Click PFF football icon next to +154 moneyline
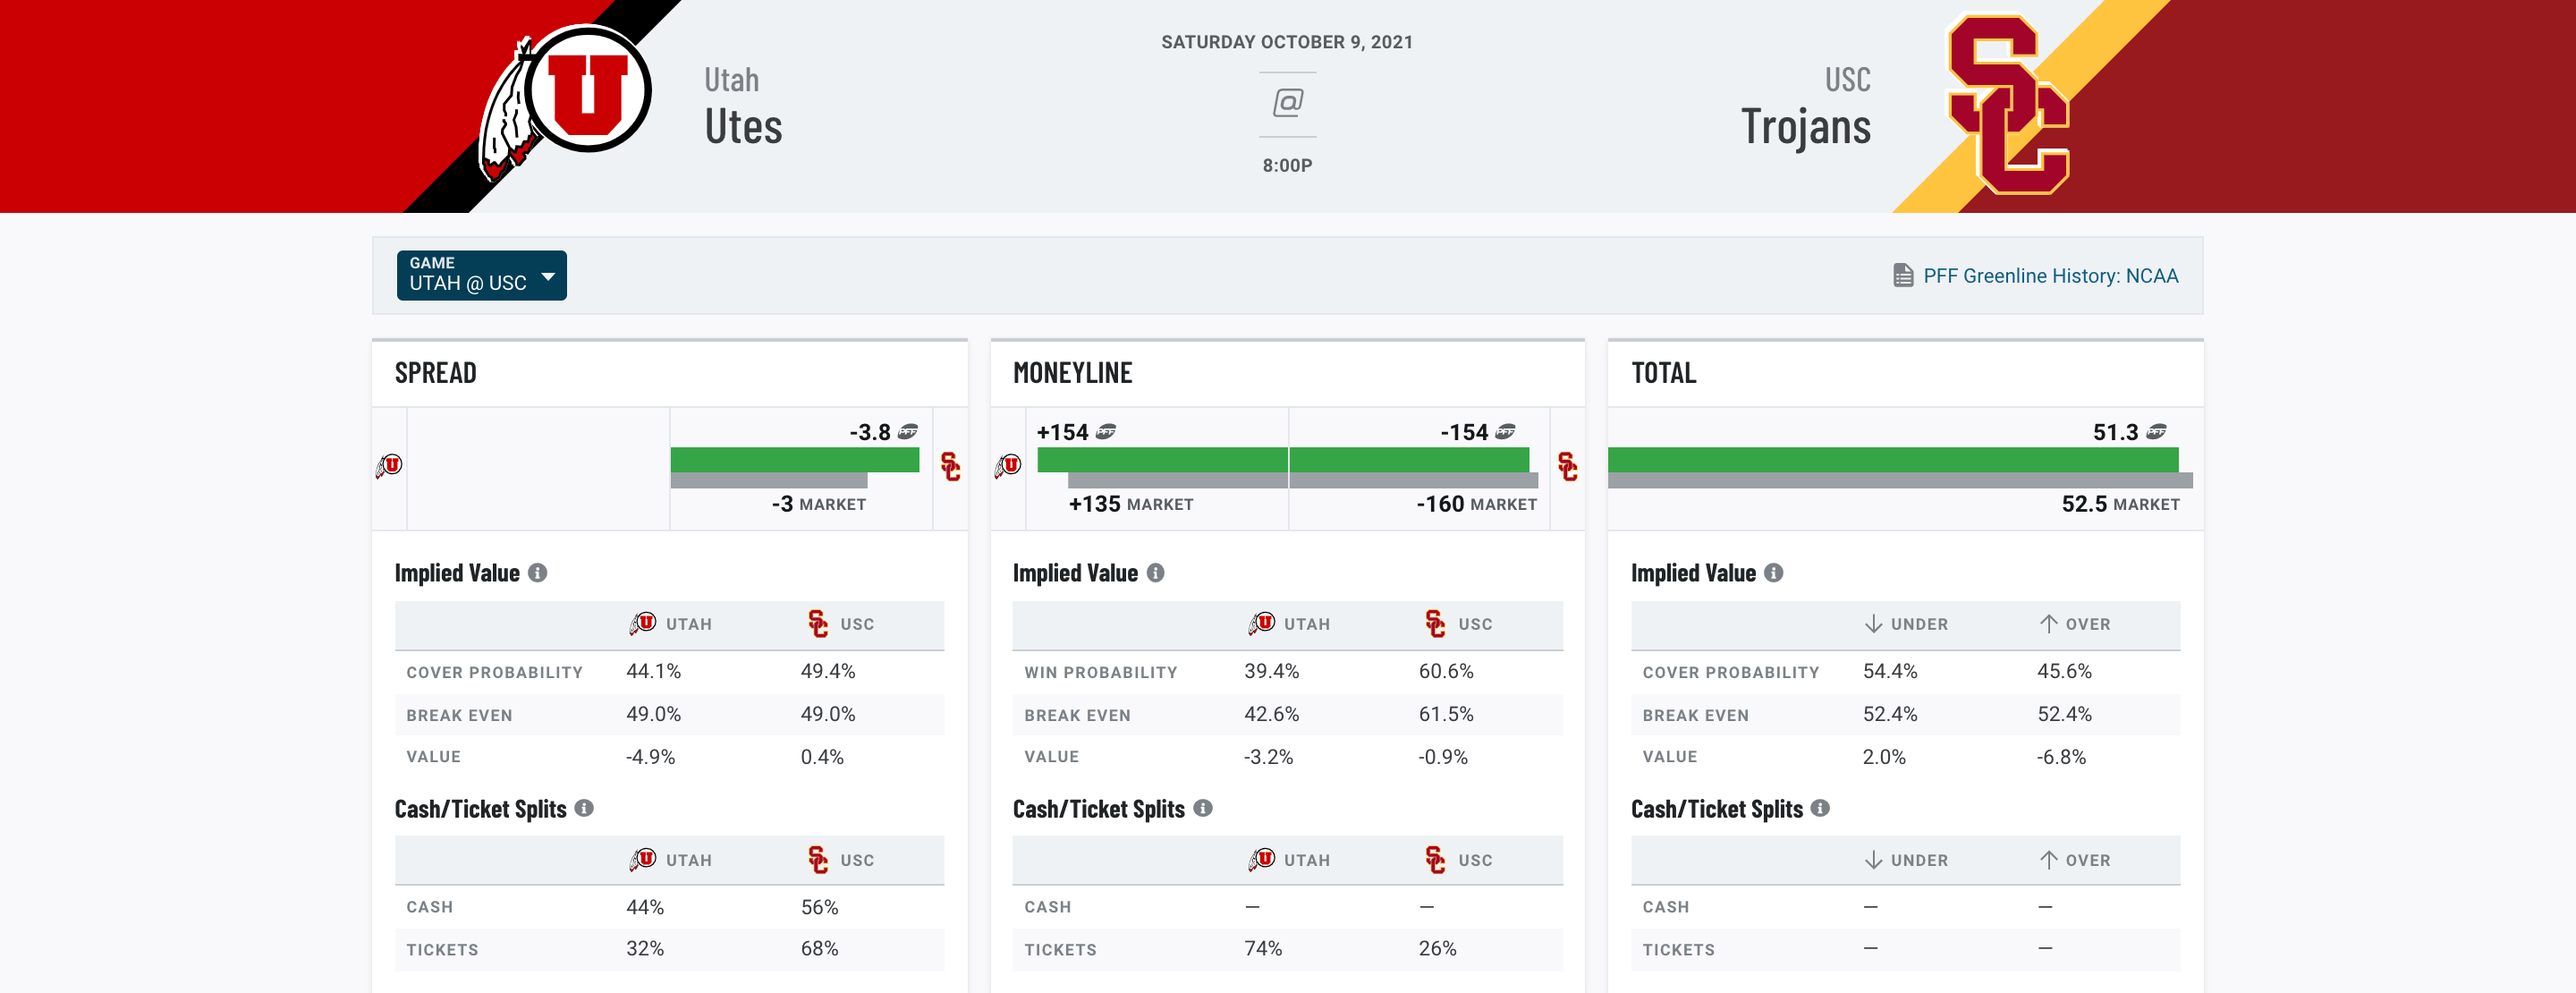This screenshot has height=993, width=2576. (1106, 432)
